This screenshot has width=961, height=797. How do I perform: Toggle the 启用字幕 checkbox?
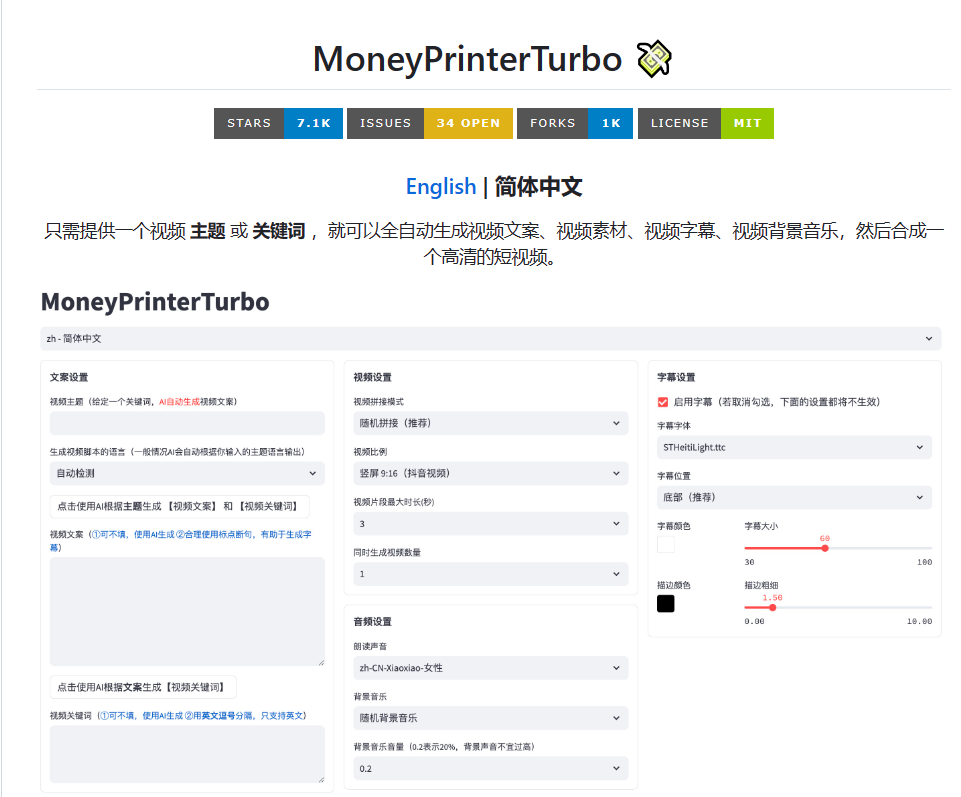coord(663,402)
